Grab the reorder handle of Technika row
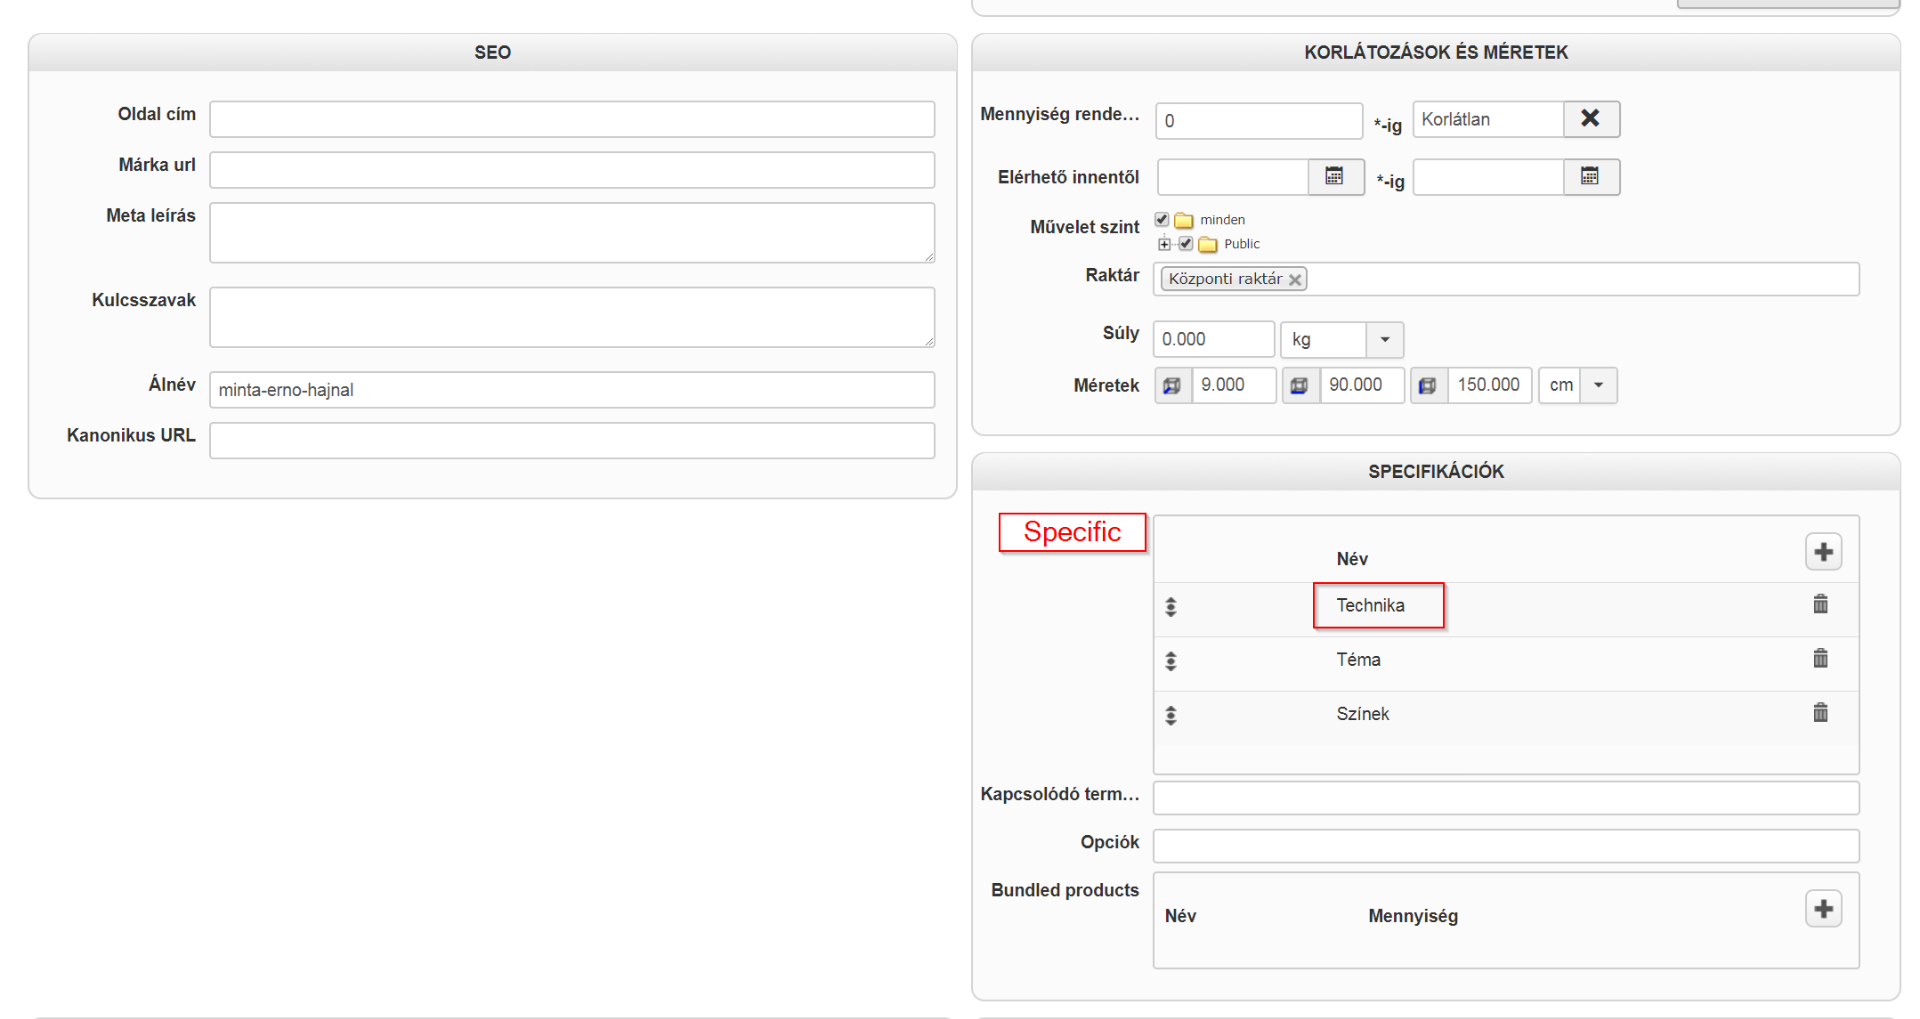The width and height of the screenshot is (1920, 1019). [x=1171, y=607]
